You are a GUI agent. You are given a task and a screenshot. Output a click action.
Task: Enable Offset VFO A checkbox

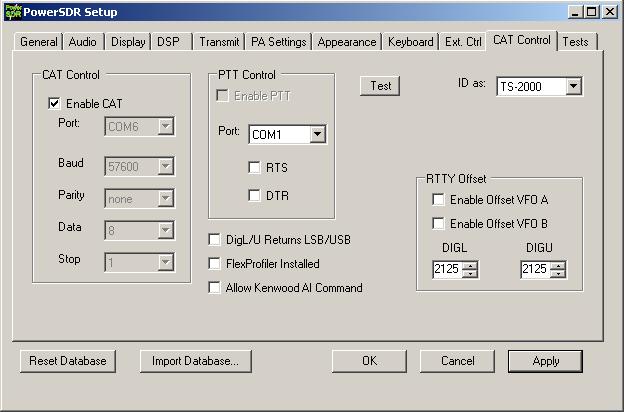[x=439, y=199]
